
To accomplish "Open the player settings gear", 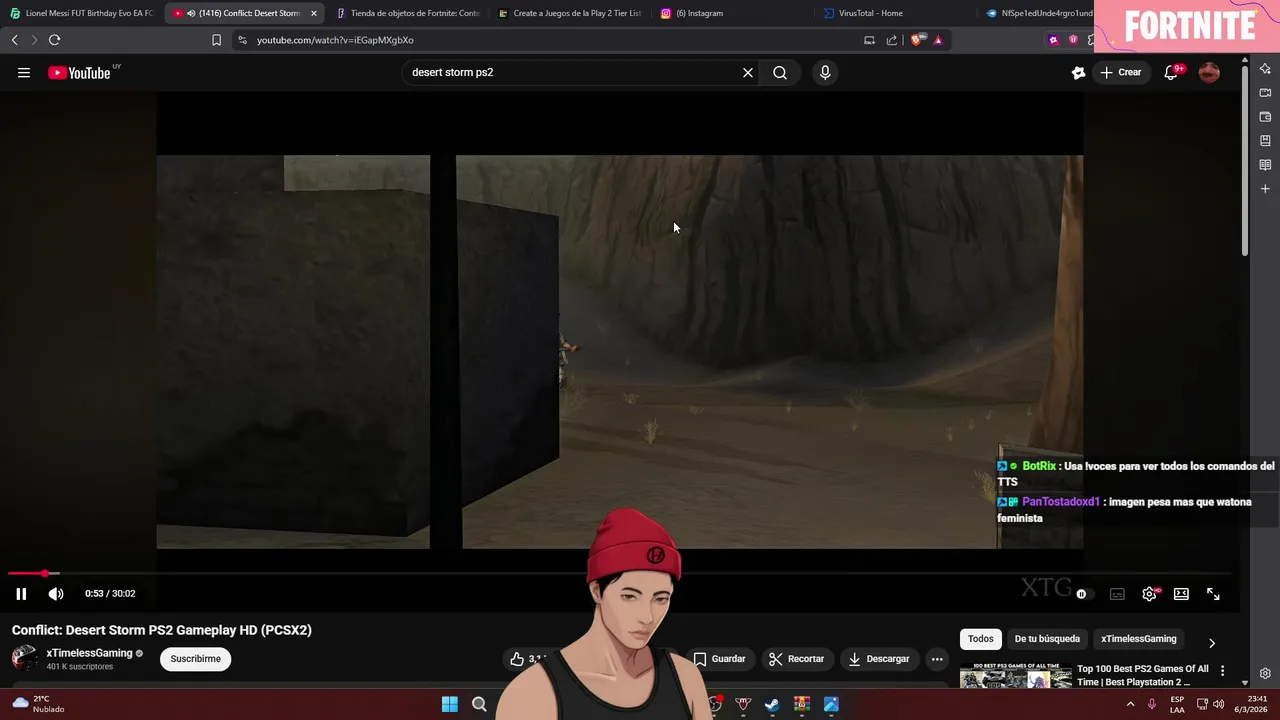I will pos(1149,594).
